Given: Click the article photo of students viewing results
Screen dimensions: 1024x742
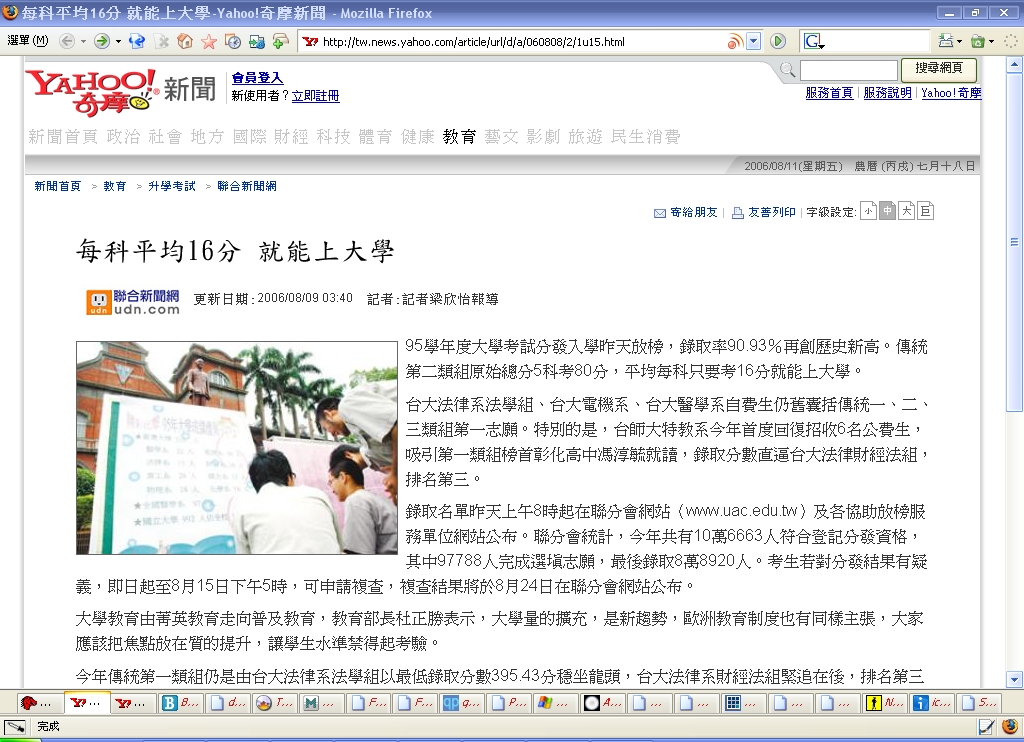Looking at the screenshot, I should [237, 448].
